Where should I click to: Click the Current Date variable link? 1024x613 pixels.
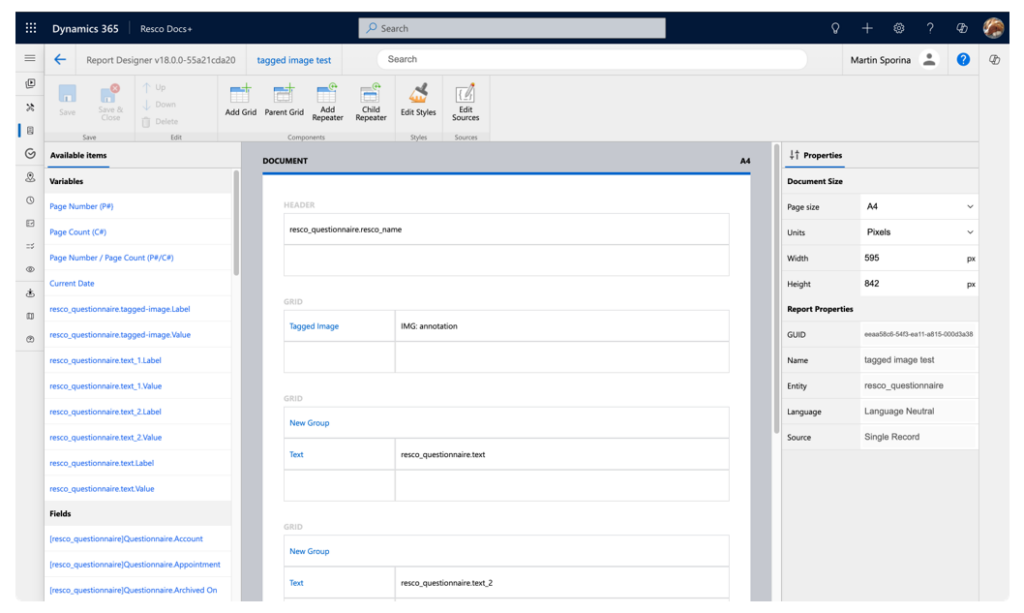(x=72, y=284)
